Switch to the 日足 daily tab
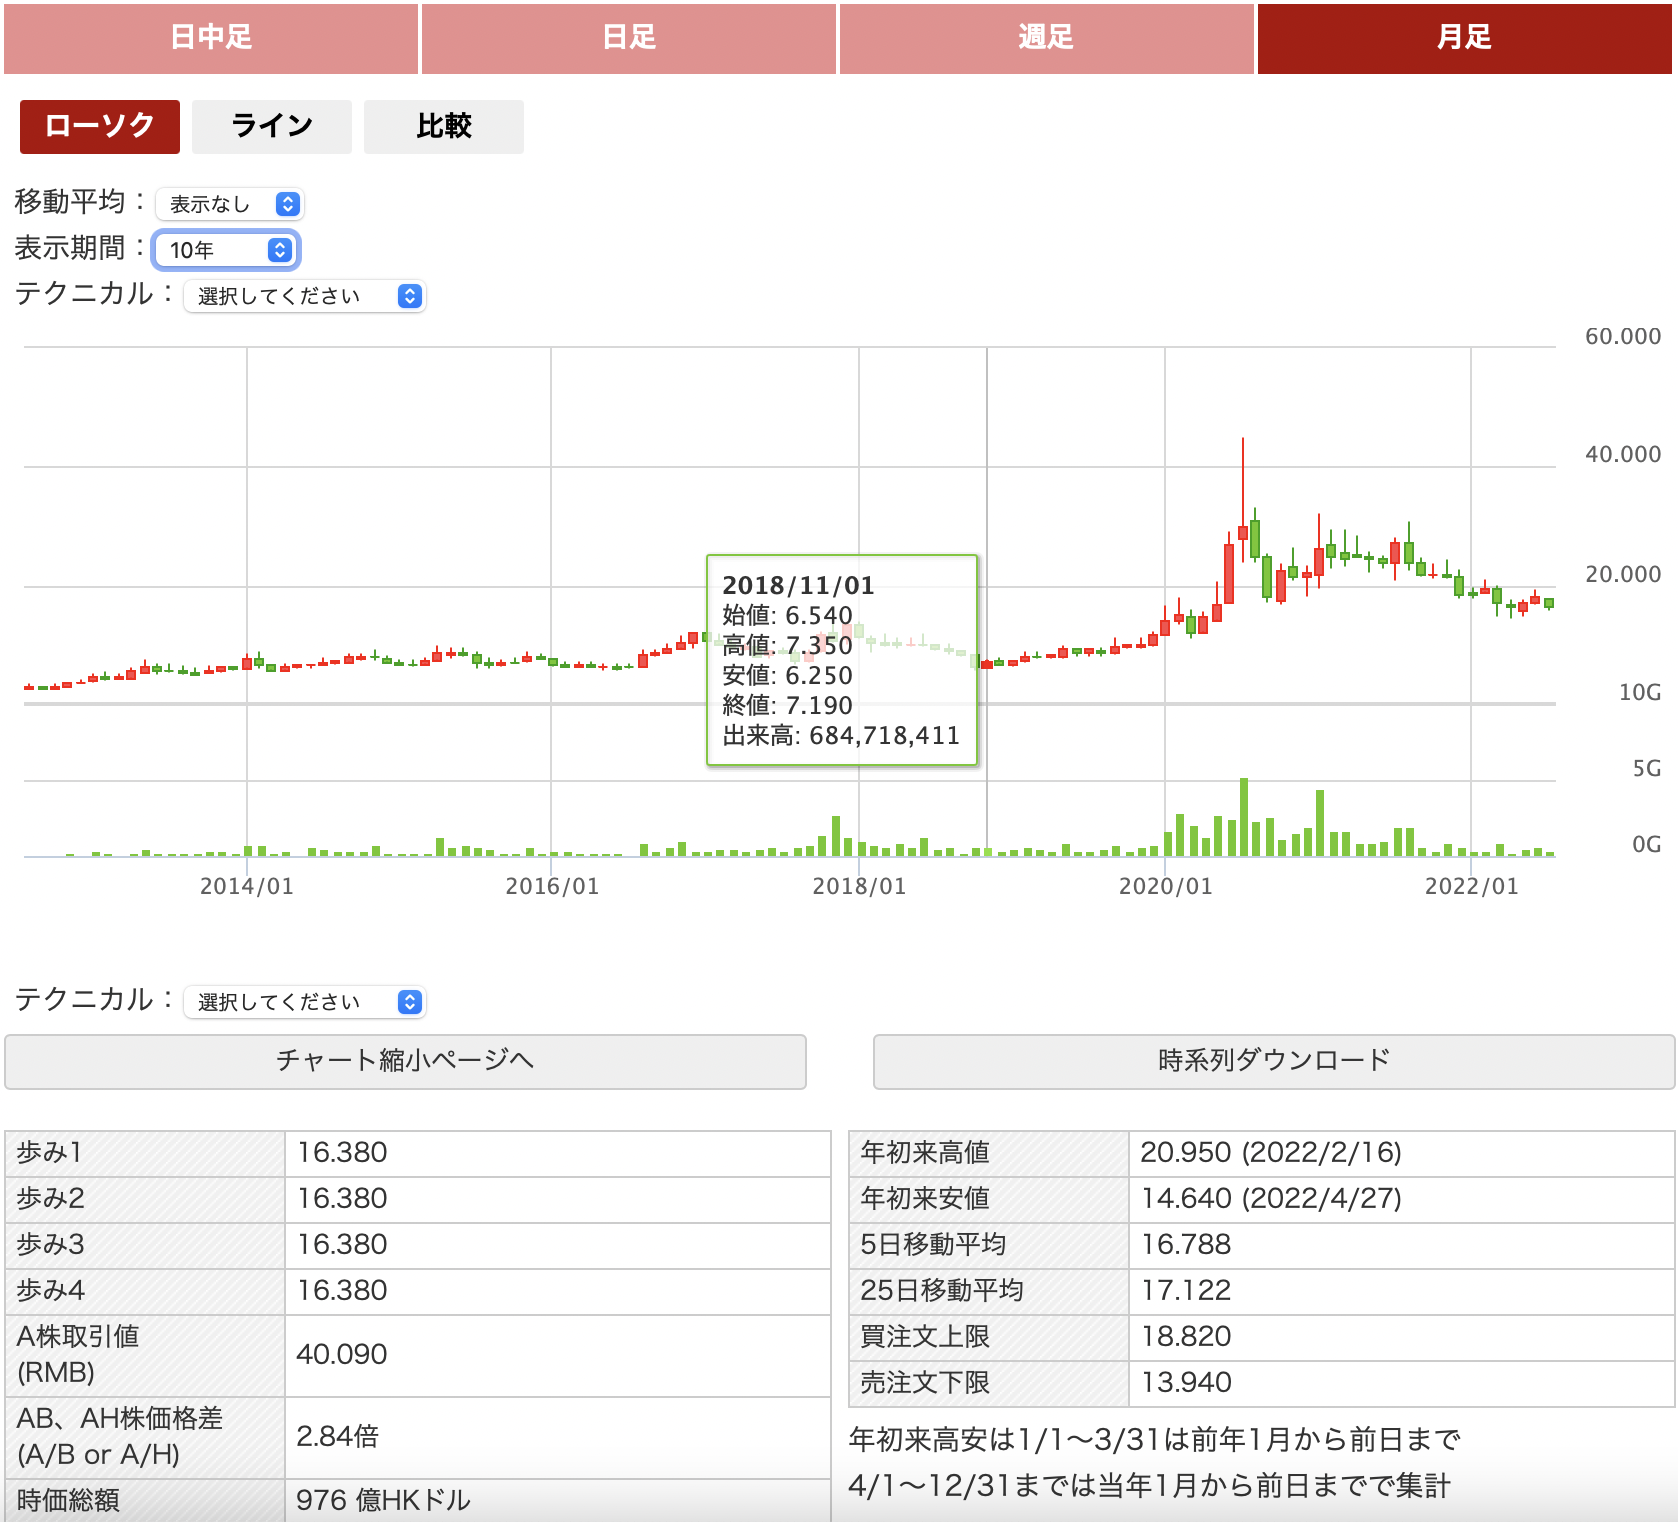The height and width of the screenshot is (1522, 1678). tap(629, 38)
